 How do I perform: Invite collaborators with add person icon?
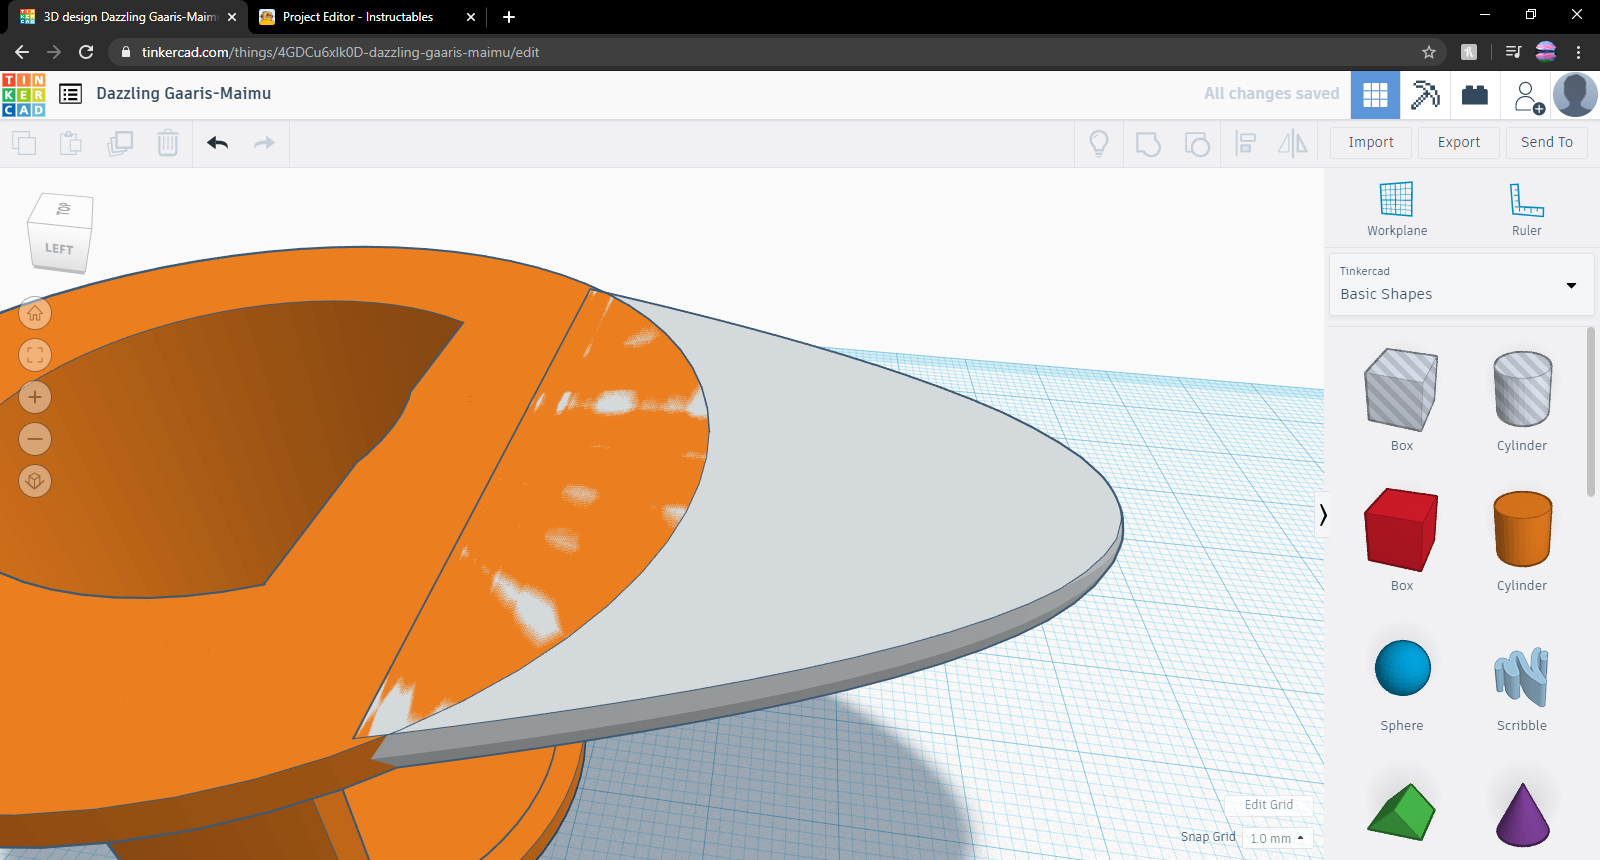[x=1528, y=97]
